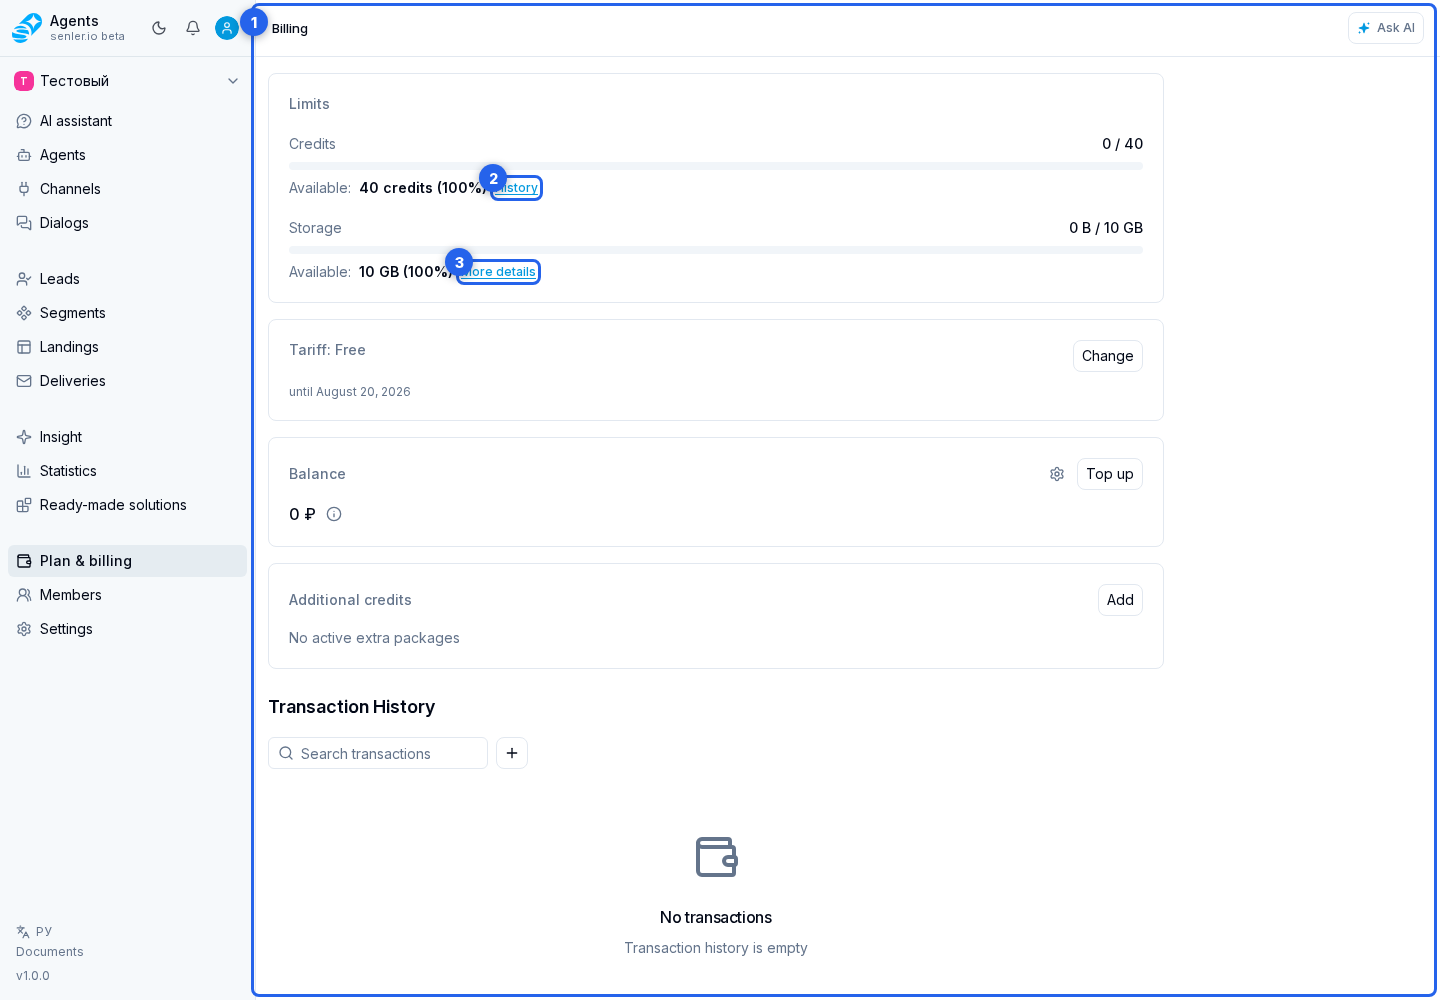Image resolution: width=1440 pixels, height=1000 pixels.
Task: Go to Leads section
Action: [x=127, y=279]
